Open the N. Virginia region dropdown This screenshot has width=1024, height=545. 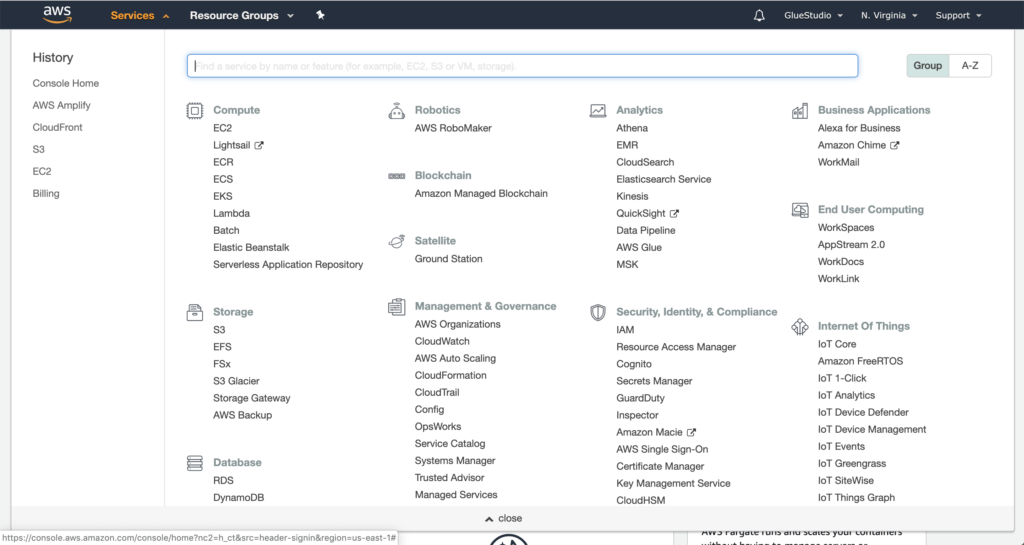click(889, 15)
